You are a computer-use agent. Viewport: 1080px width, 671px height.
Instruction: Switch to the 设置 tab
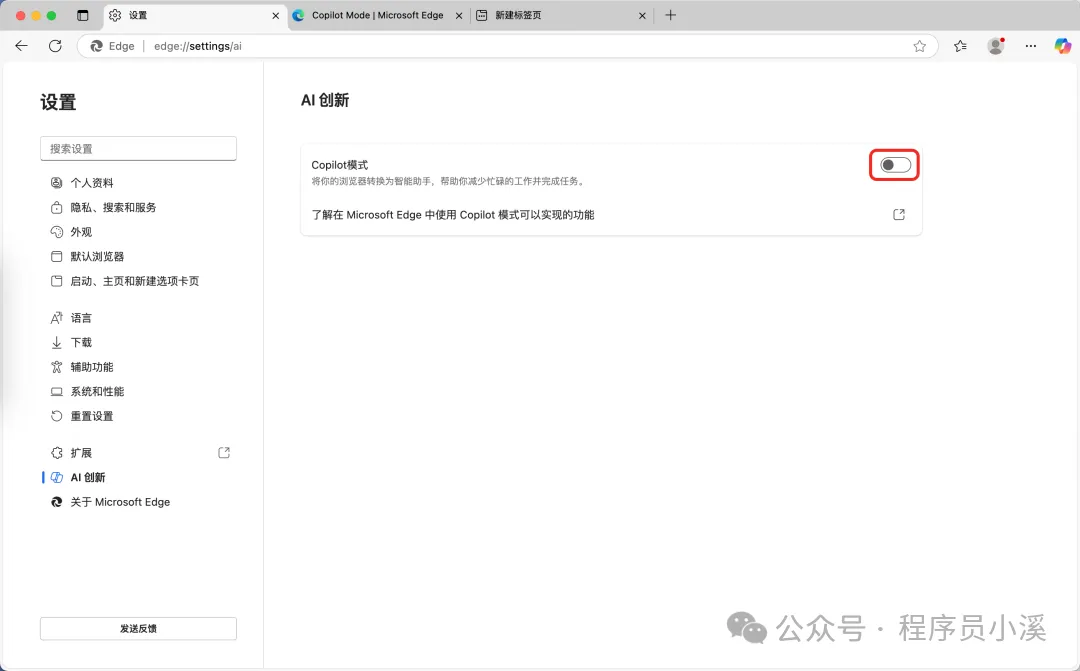point(195,15)
